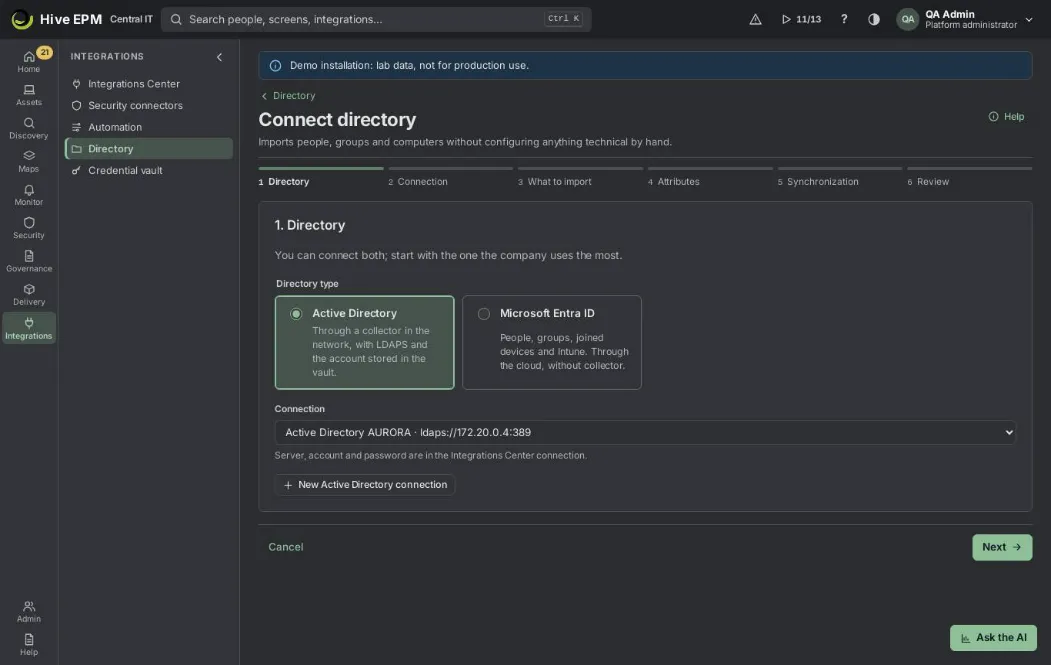Open the QA Admin account menu chevron
Image resolution: width=1051 pixels, height=665 pixels.
[x=1029, y=19]
